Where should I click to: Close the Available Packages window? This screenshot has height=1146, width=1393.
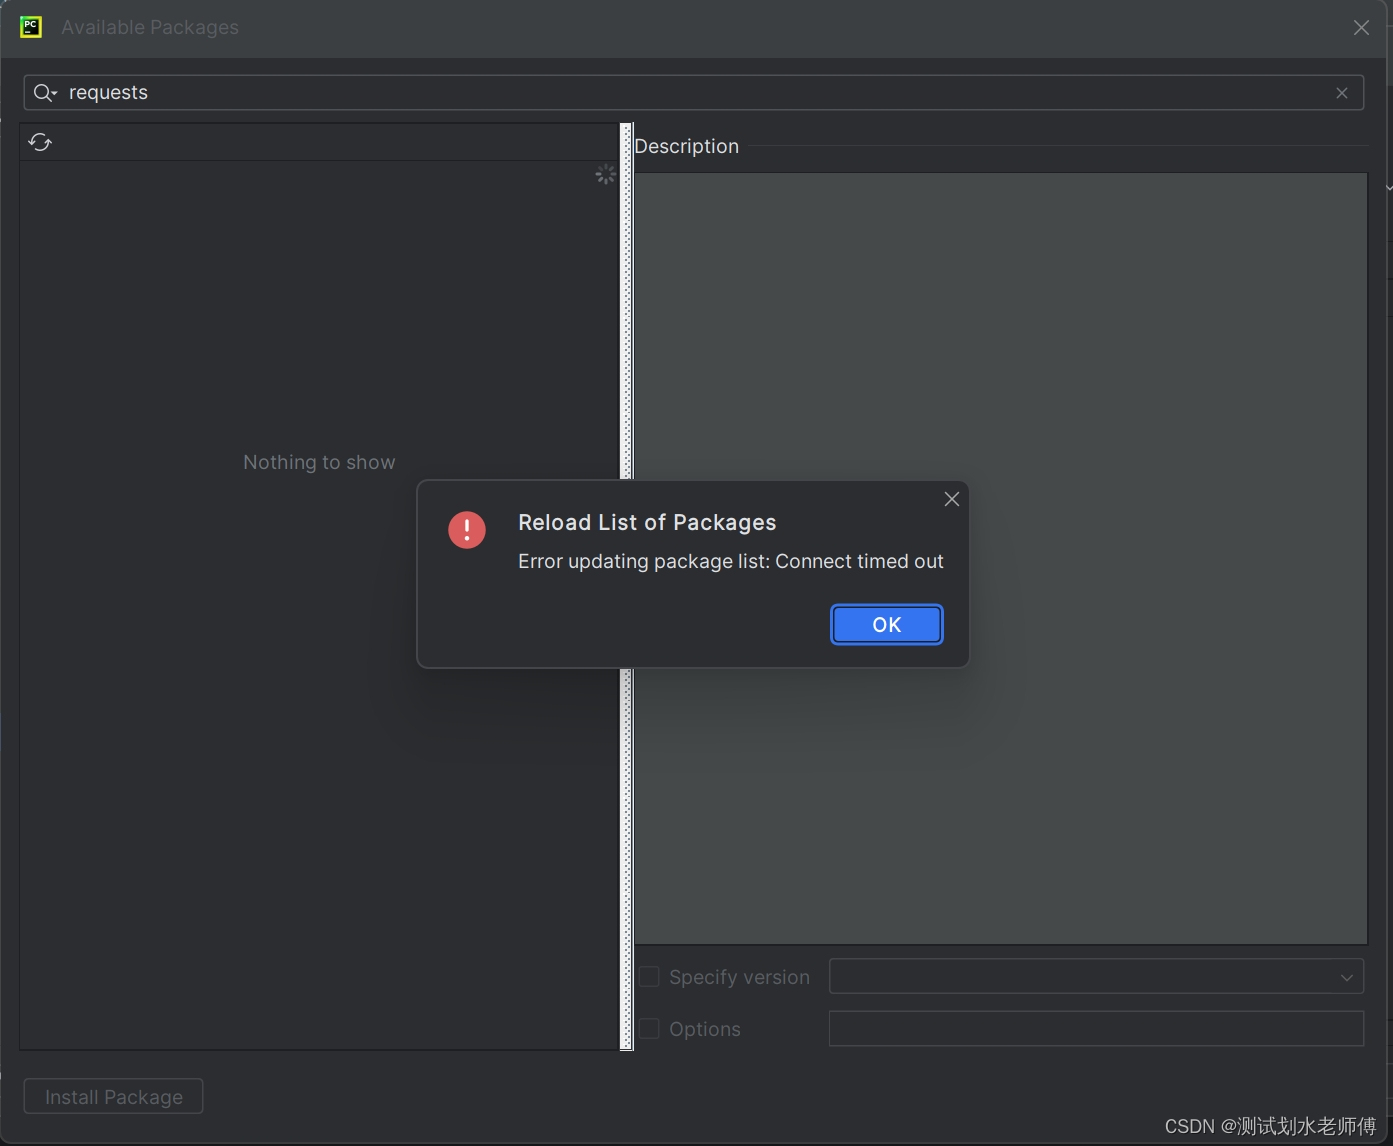click(1361, 28)
